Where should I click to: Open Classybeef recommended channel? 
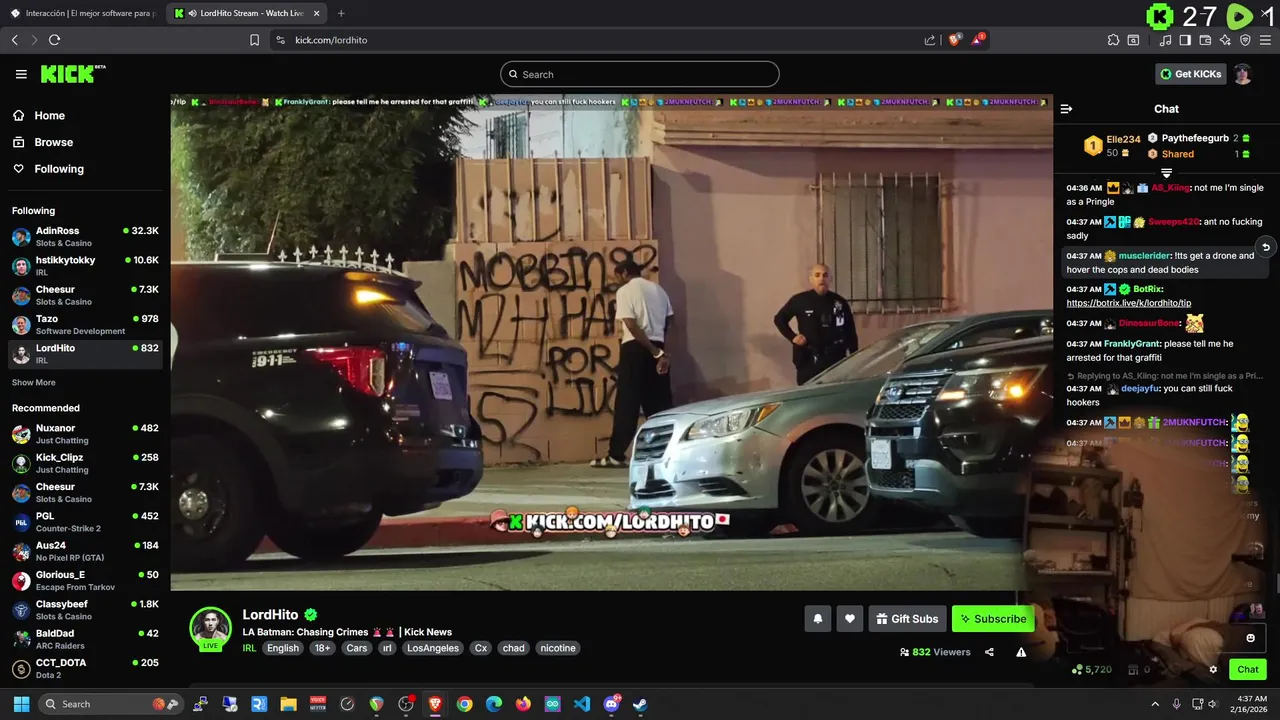(85, 610)
